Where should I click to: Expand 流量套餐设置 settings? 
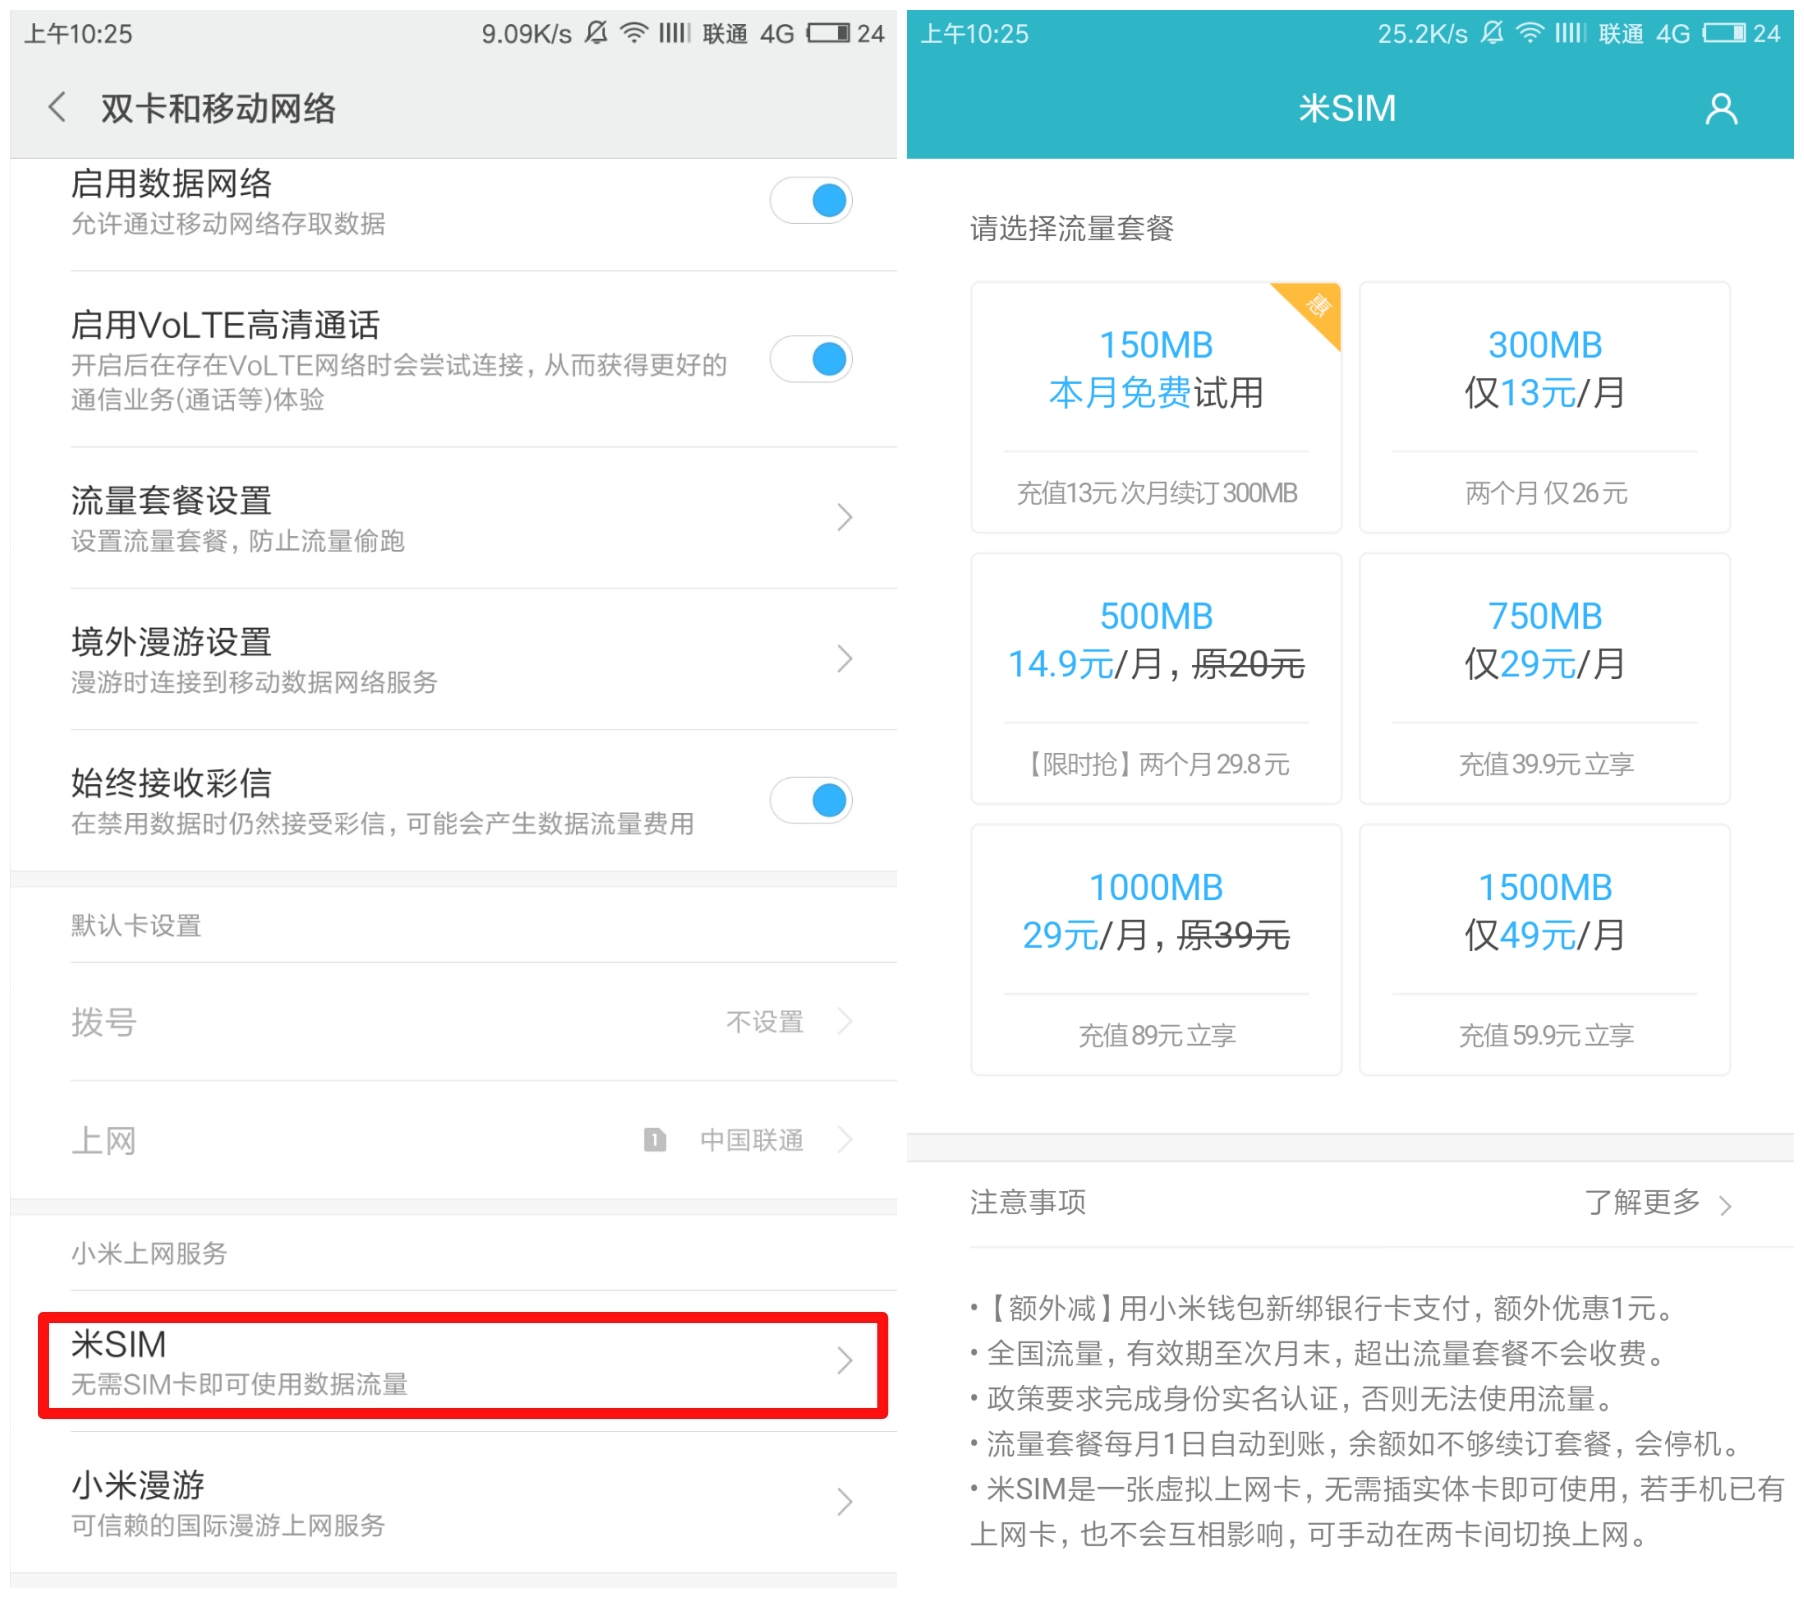point(450,518)
